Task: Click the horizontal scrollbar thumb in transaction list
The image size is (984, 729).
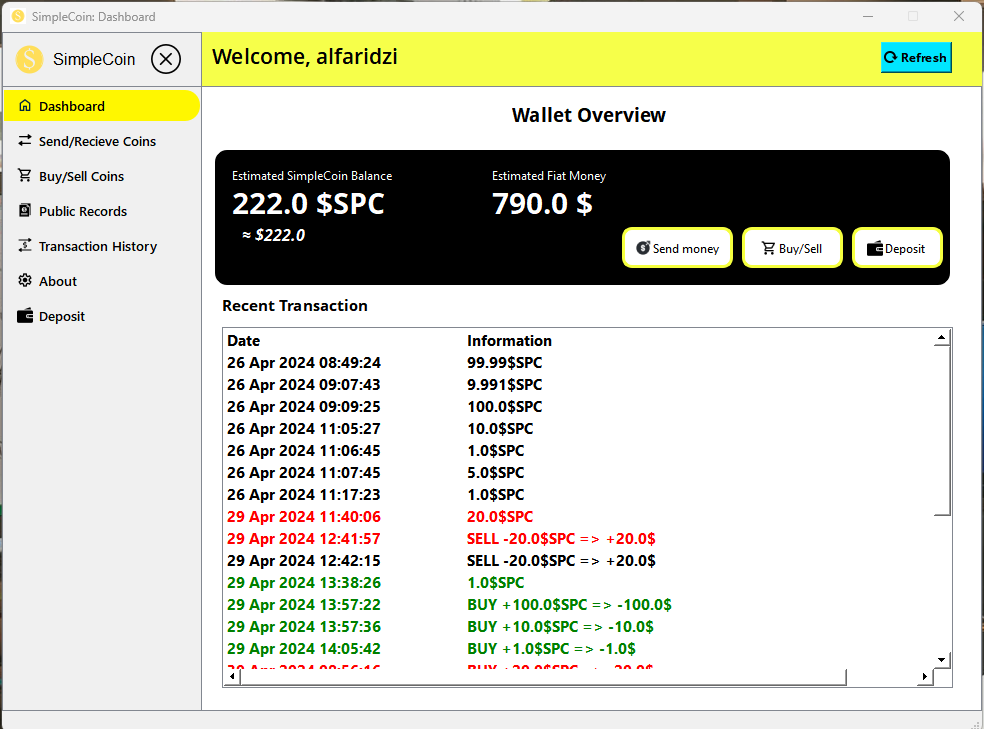Action: (543, 676)
